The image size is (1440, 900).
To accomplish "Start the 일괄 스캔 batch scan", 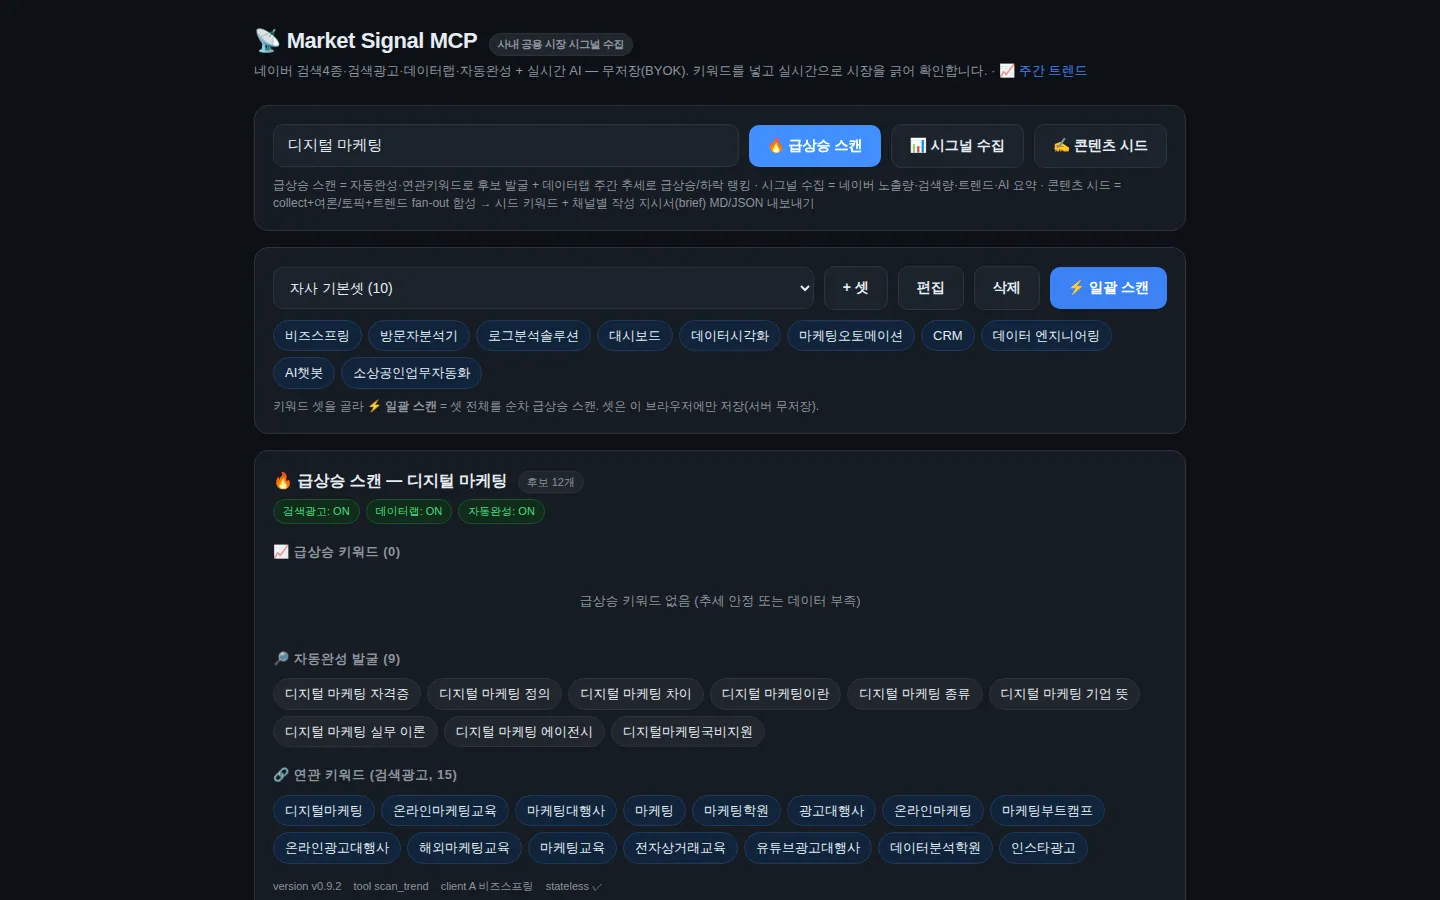I will point(1108,288).
